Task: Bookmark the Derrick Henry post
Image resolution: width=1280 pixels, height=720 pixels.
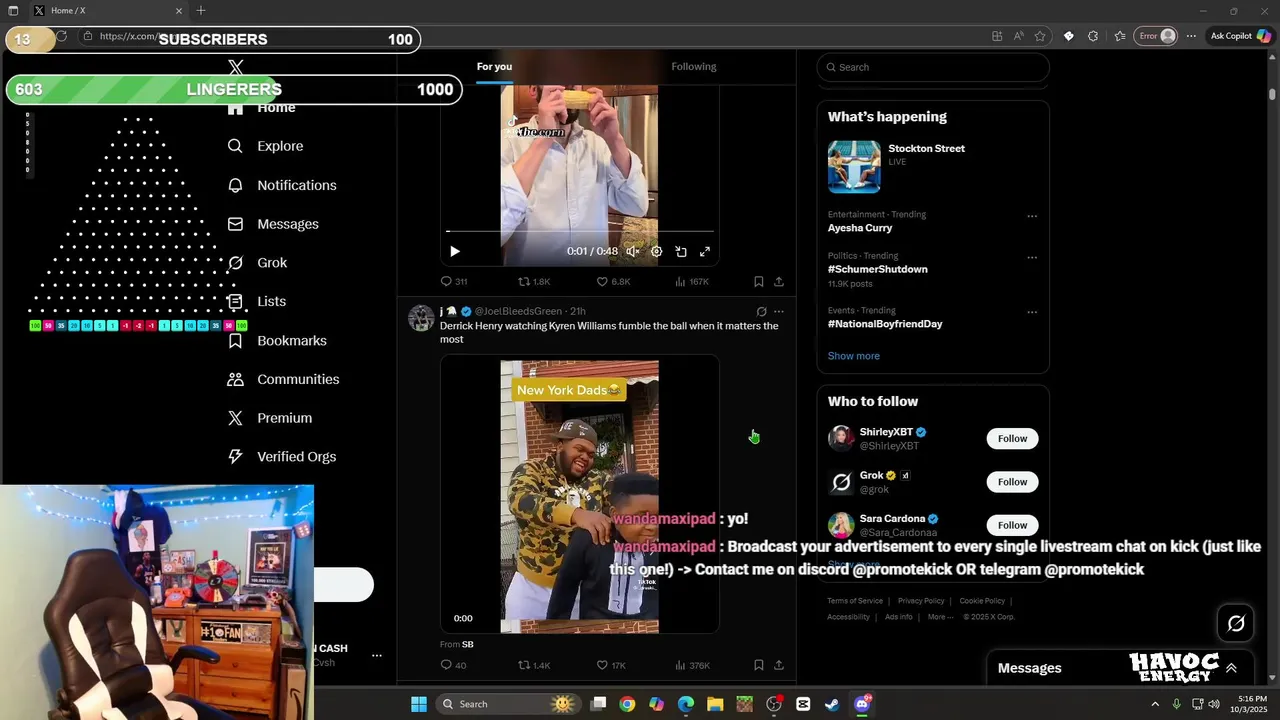Action: tap(759, 665)
